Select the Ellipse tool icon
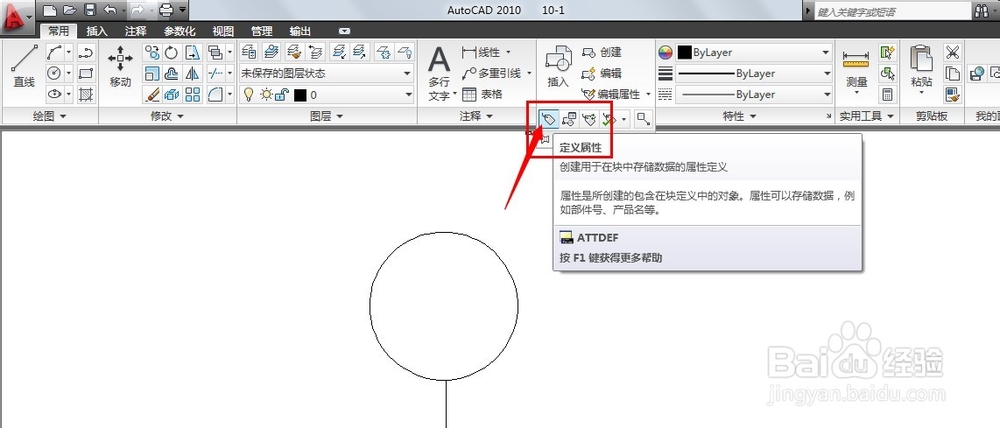The height and width of the screenshot is (428, 1000). coord(55,94)
